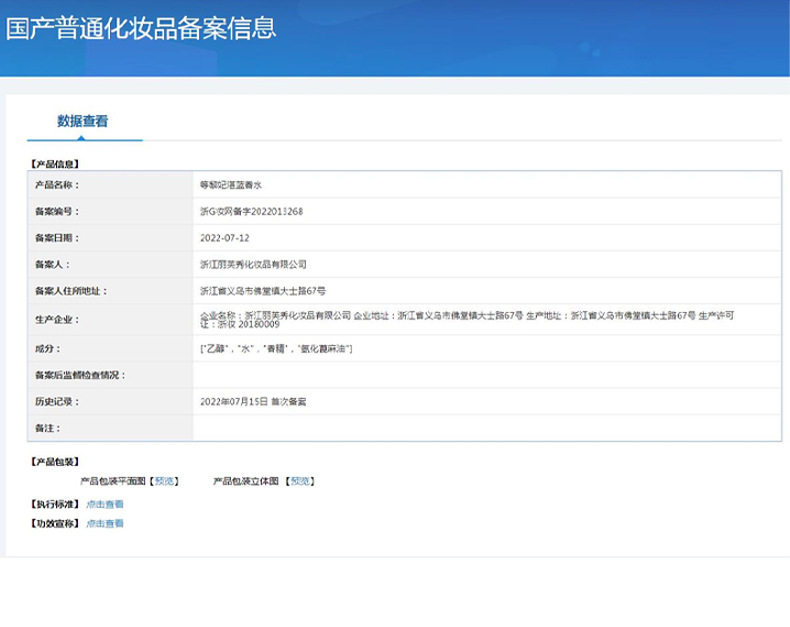Select the 备案编号 value ending in 268
The image size is (790, 627).
pos(251,211)
